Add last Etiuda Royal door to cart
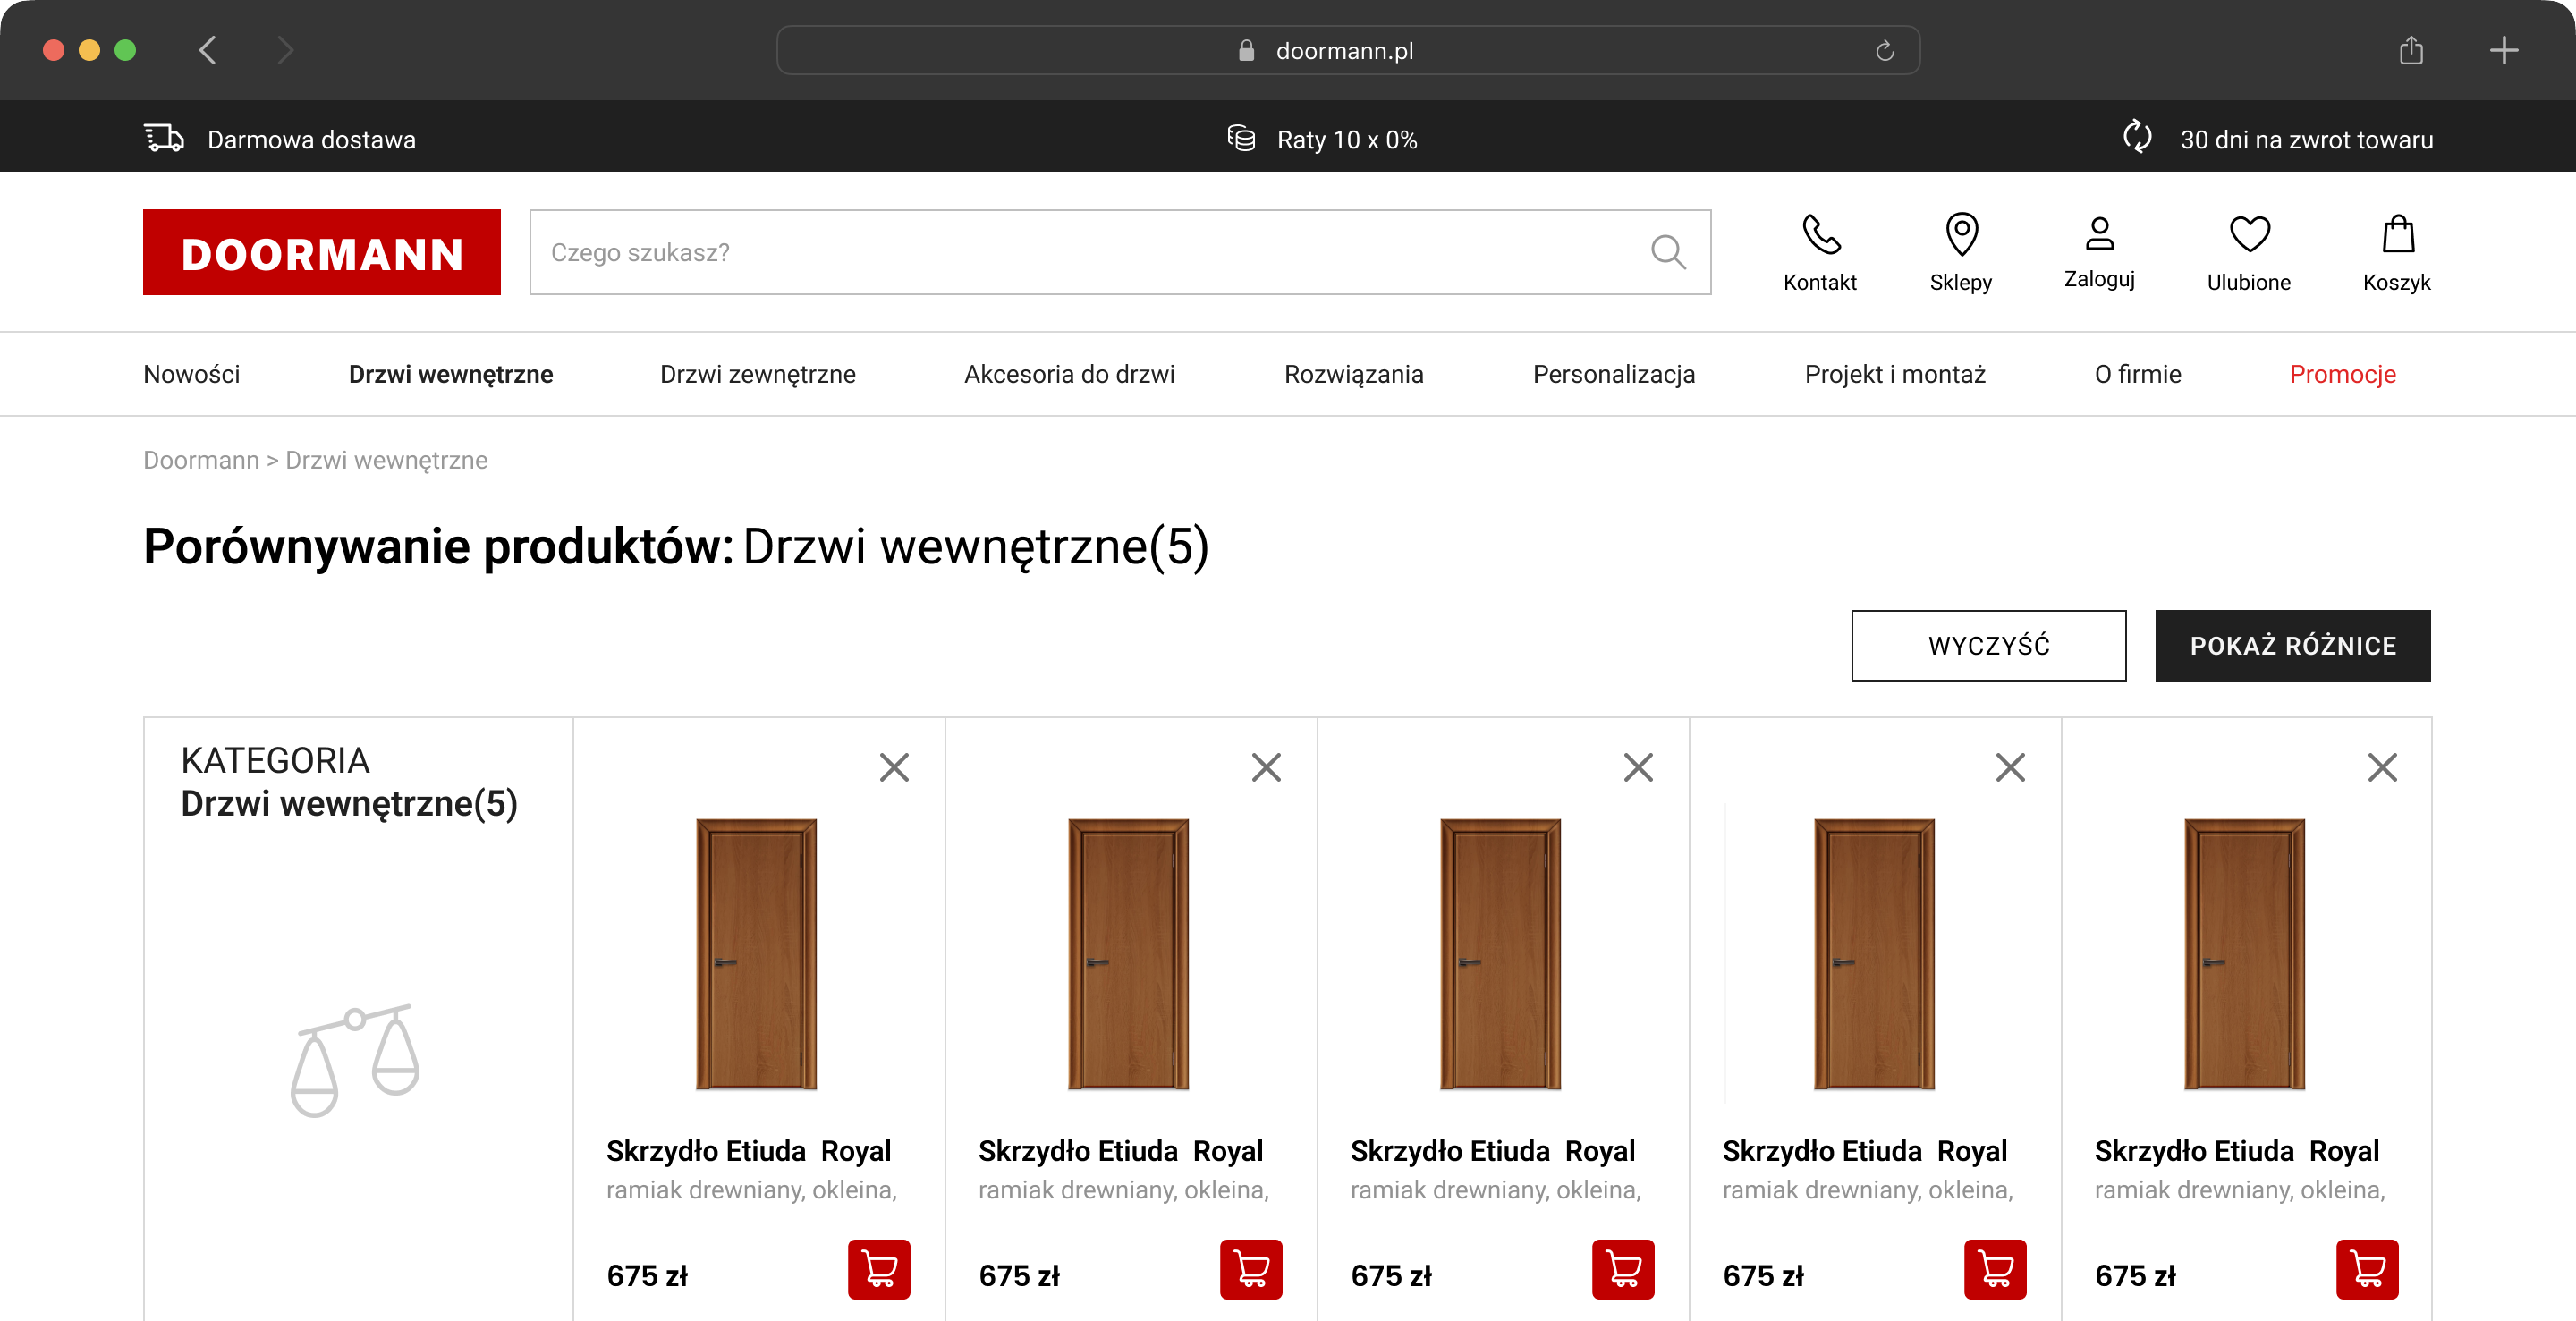This screenshot has width=2576, height=1321. click(2367, 1269)
